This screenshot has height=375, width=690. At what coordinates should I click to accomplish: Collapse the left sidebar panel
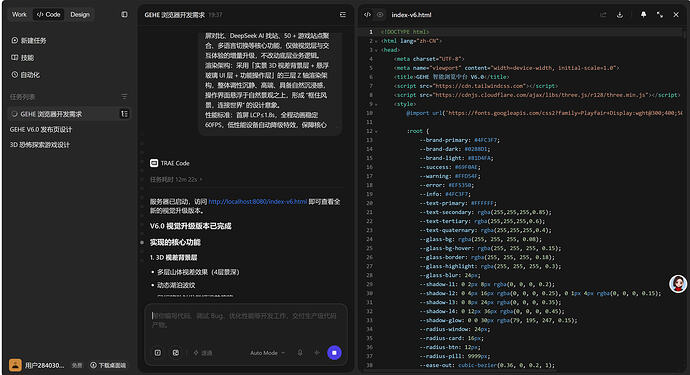(124, 15)
